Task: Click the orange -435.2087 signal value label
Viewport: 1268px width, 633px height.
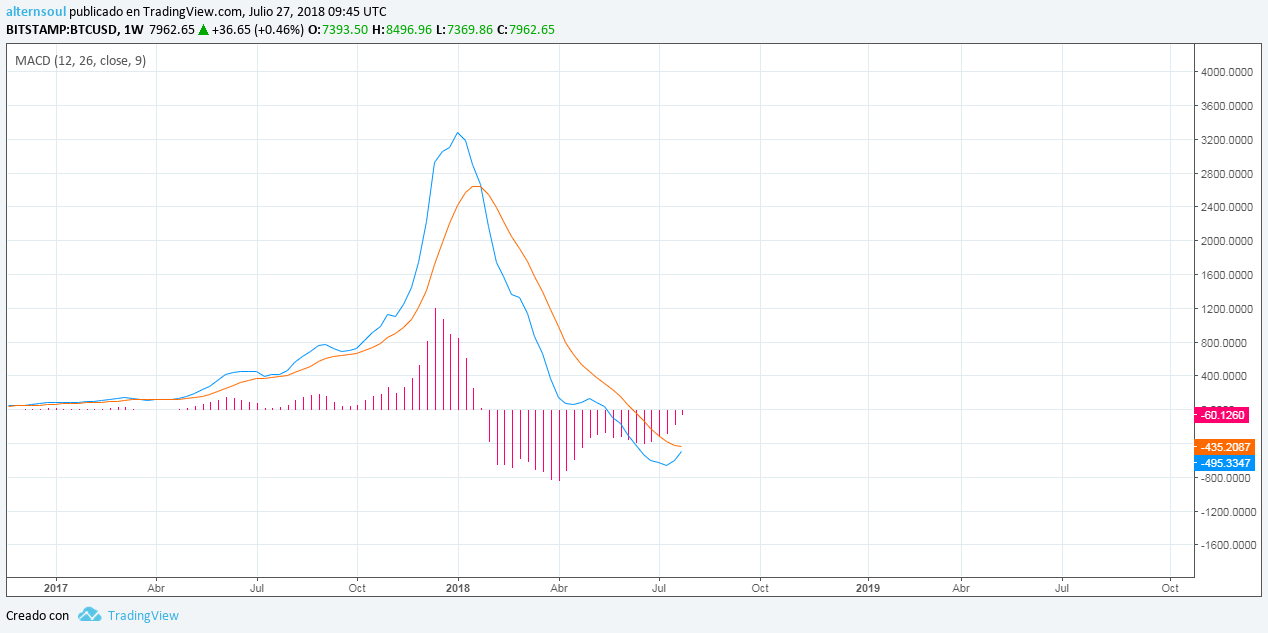Action: pos(1225,446)
